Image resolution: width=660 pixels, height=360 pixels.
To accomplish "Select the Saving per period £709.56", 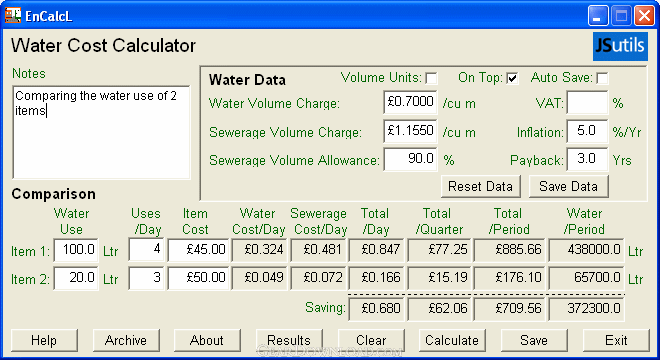I will tap(509, 309).
